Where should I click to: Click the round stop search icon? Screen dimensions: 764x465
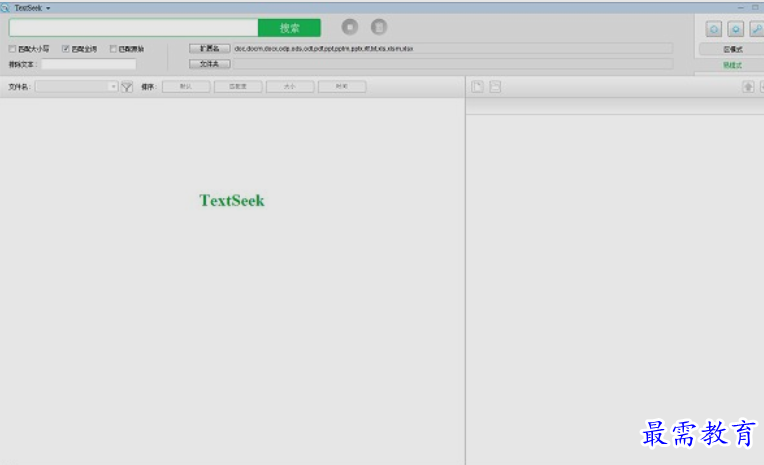tap(350, 27)
